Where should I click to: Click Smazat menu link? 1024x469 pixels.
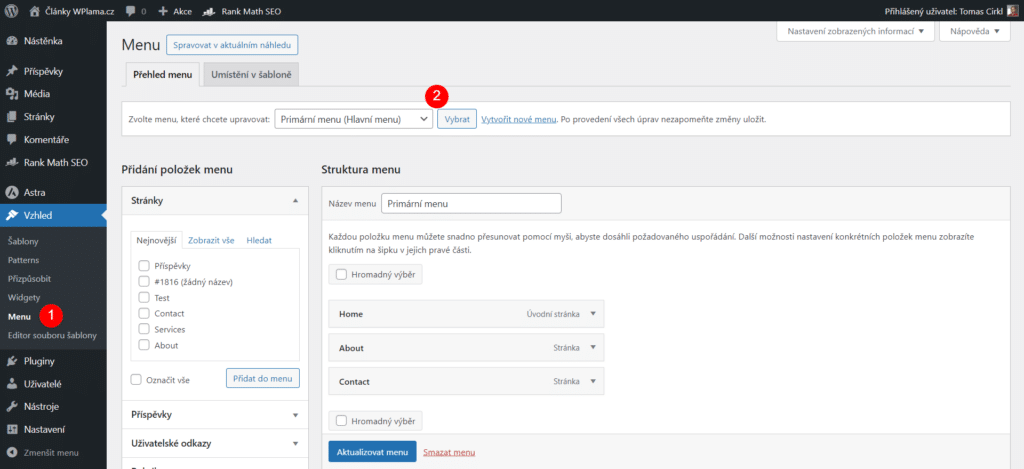tap(449, 452)
